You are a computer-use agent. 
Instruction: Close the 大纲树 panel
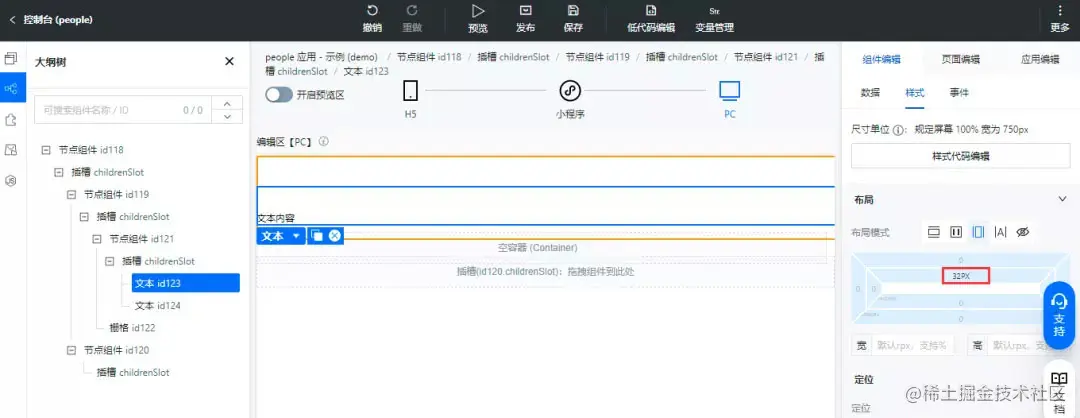pyautogui.click(x=229, y=61)
